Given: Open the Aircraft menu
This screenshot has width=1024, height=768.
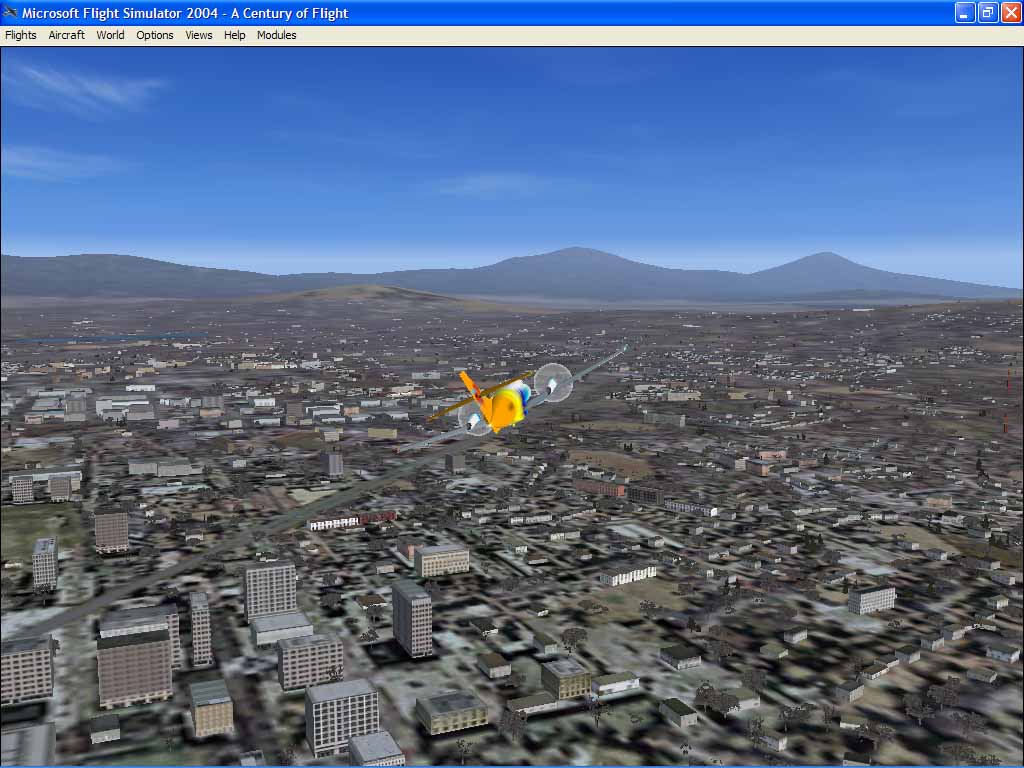Looking at the screenshot, I should coord(67,35).
